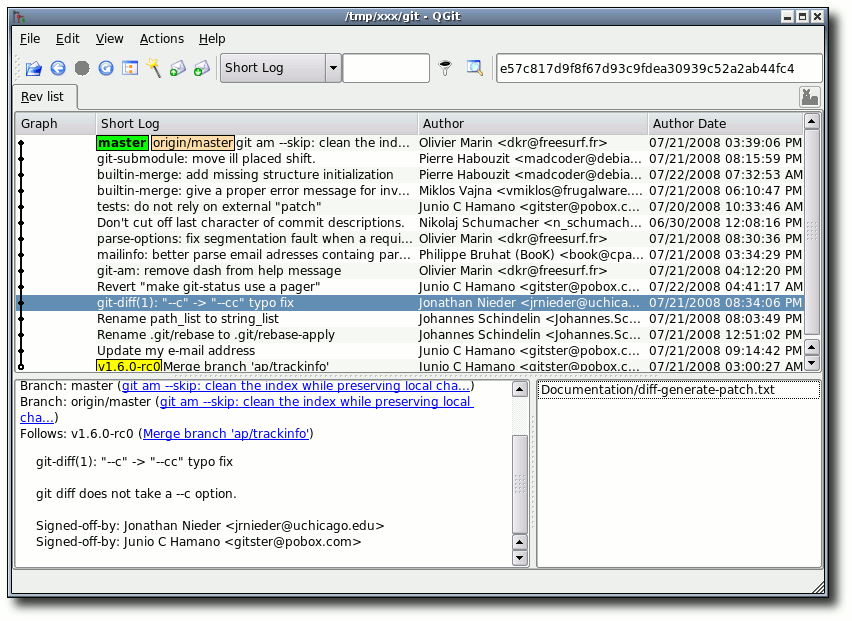Viewport: 852px width, 621px height.
Task: Click the commit details scrollbar down arrow
Action: 519,558
